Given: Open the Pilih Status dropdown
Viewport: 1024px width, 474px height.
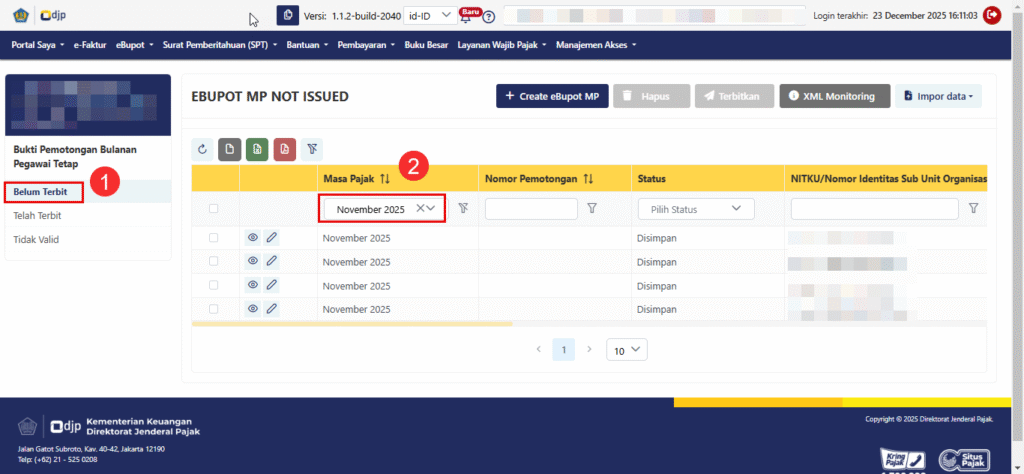Looking at the screenshot, I should point(695,209).
